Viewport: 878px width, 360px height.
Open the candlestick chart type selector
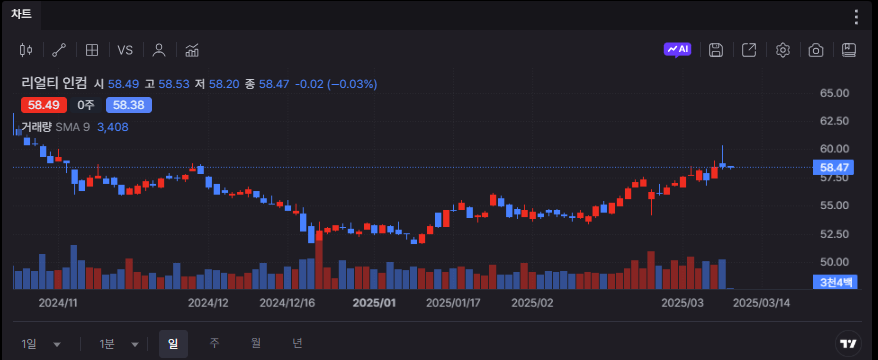point(26,50)
